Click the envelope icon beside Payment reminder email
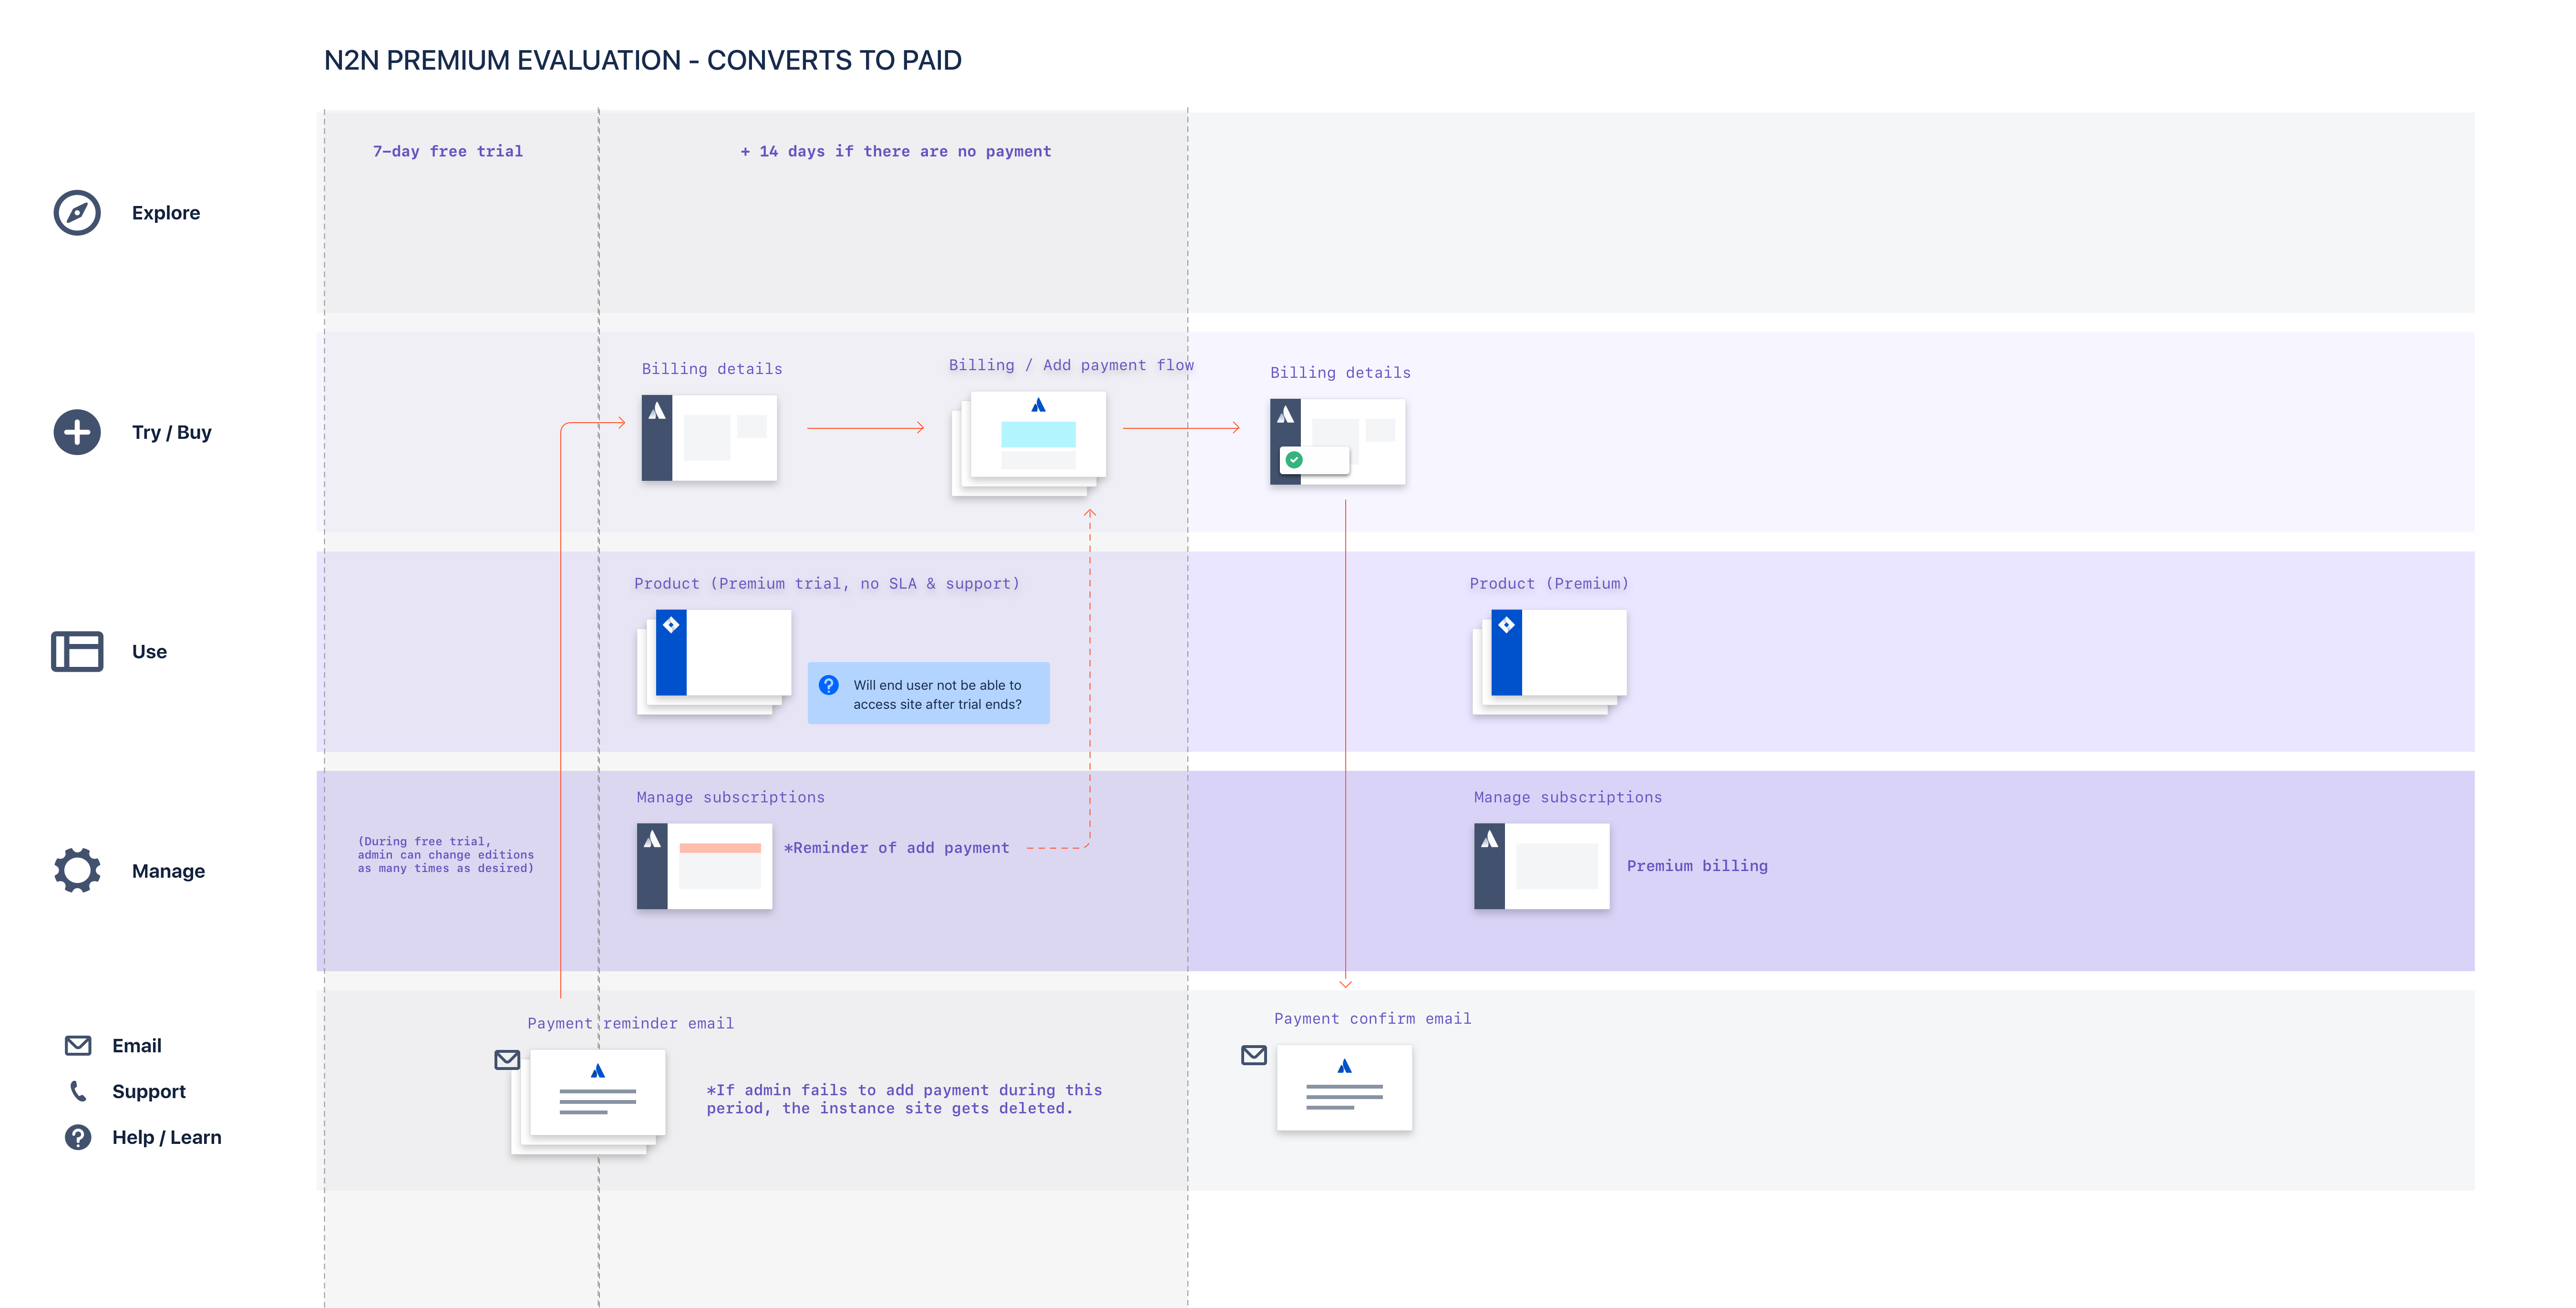The image size is (2576, 1308). point(507,1059)
